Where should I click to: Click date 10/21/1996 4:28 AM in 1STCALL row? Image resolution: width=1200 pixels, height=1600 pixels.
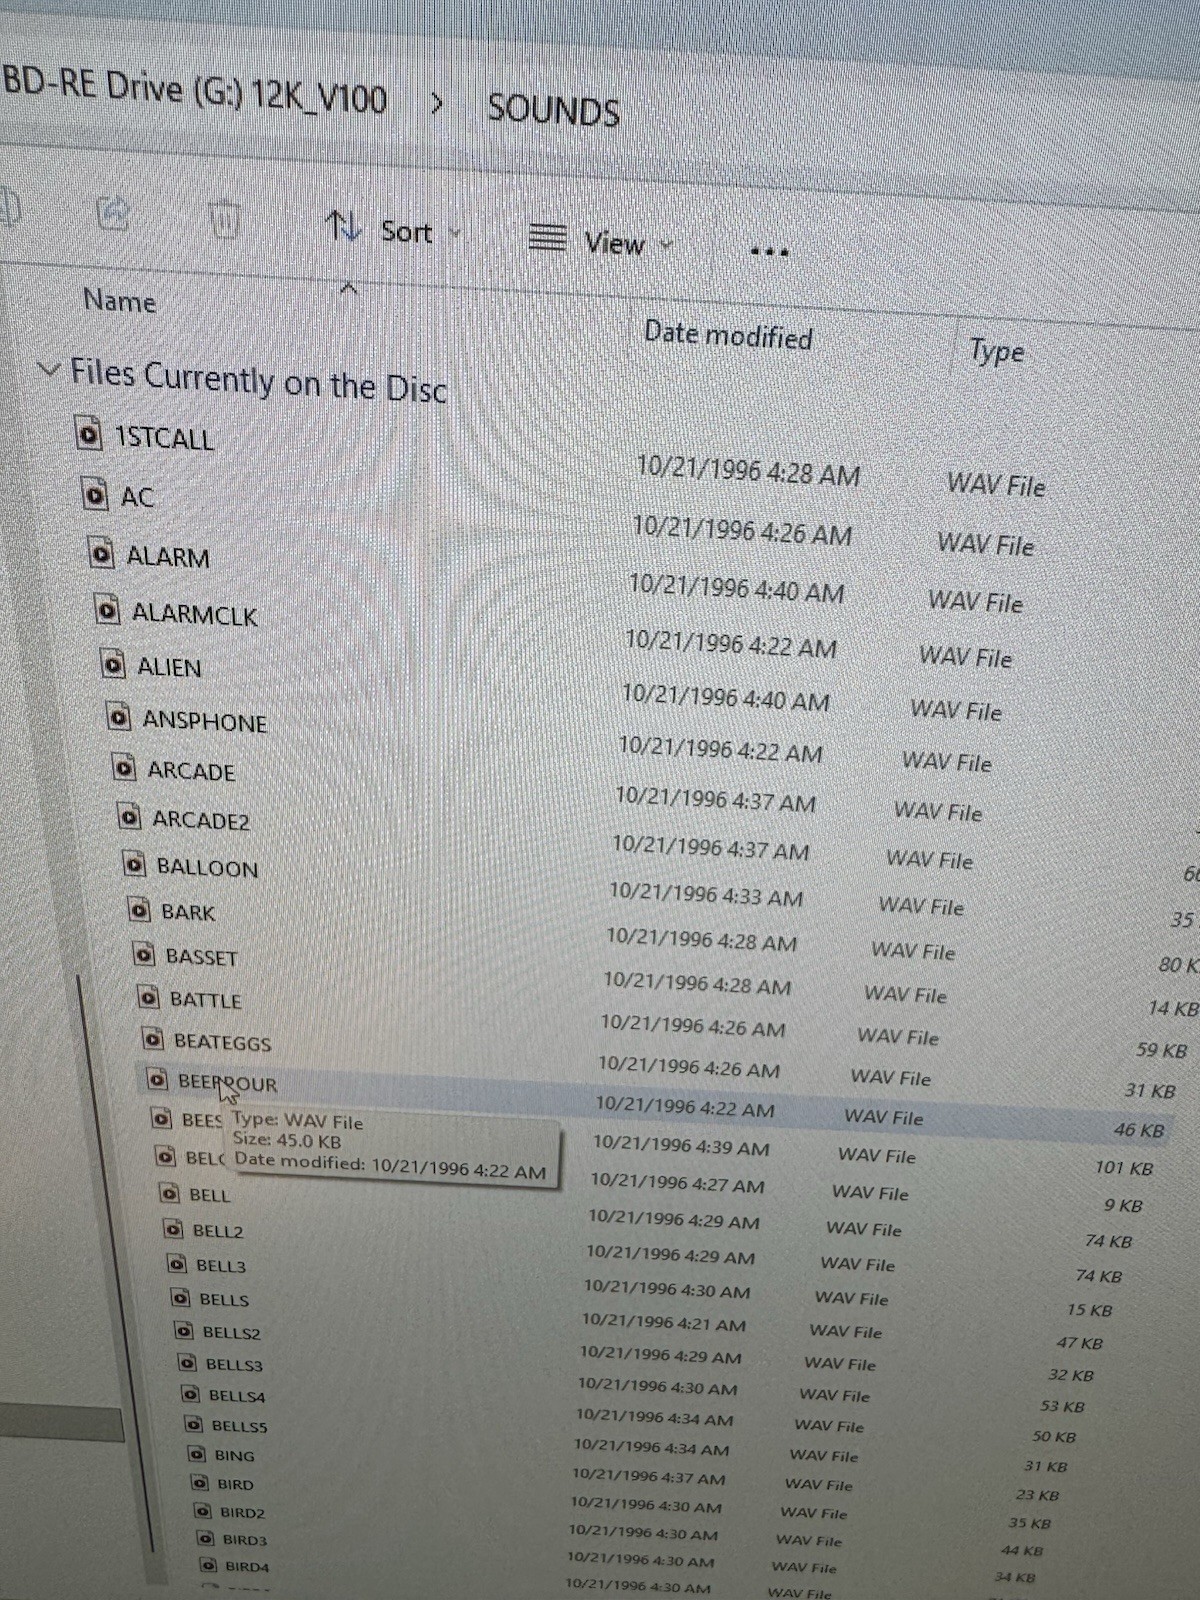[x=748, y=470]
